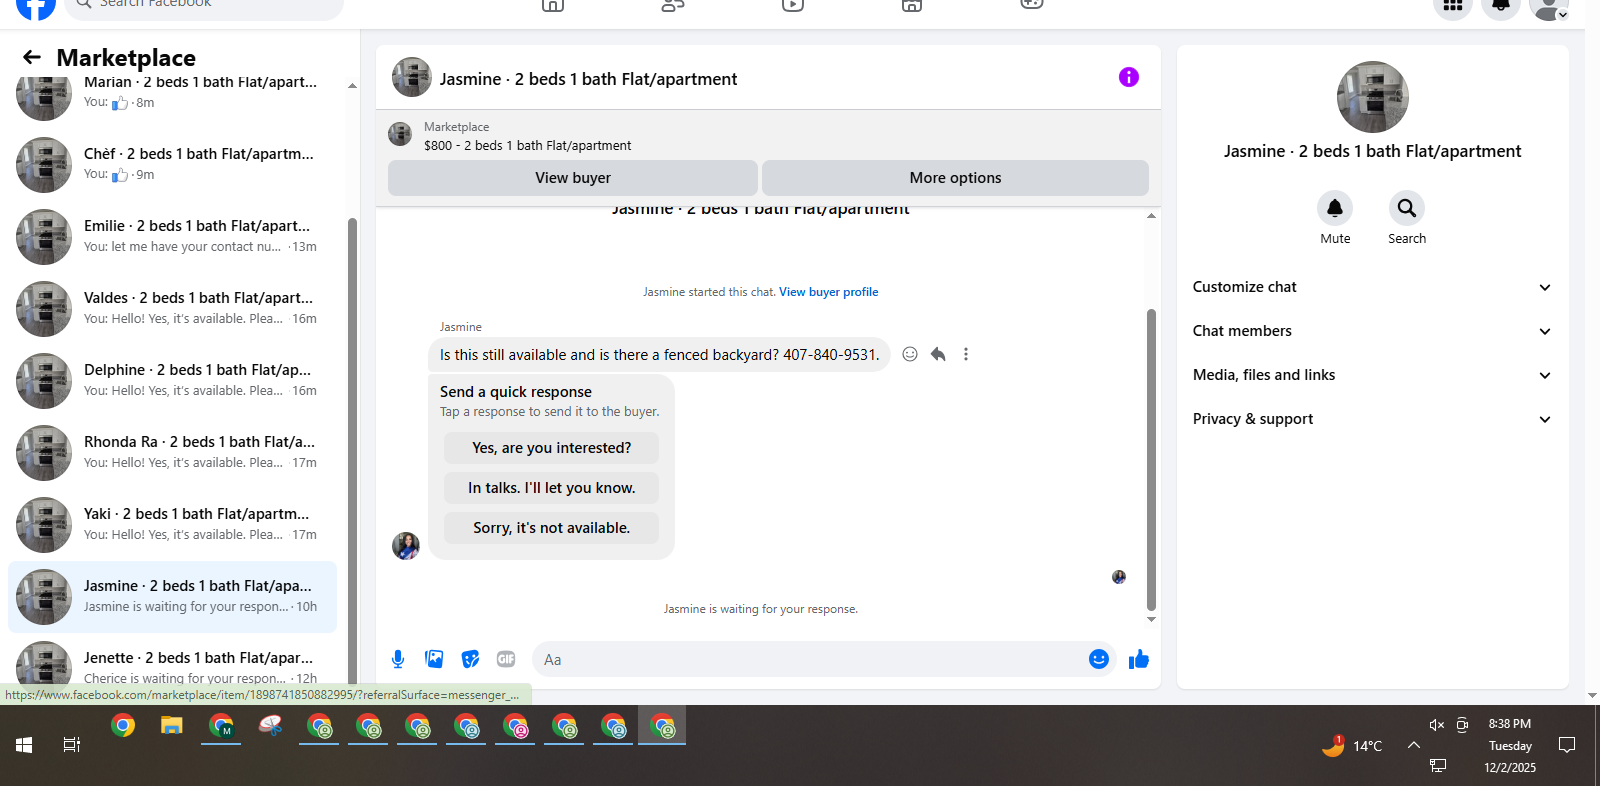Send quick response 'Yes, are you interested?'
The image size is (1600, 786).
pos(551,448)
